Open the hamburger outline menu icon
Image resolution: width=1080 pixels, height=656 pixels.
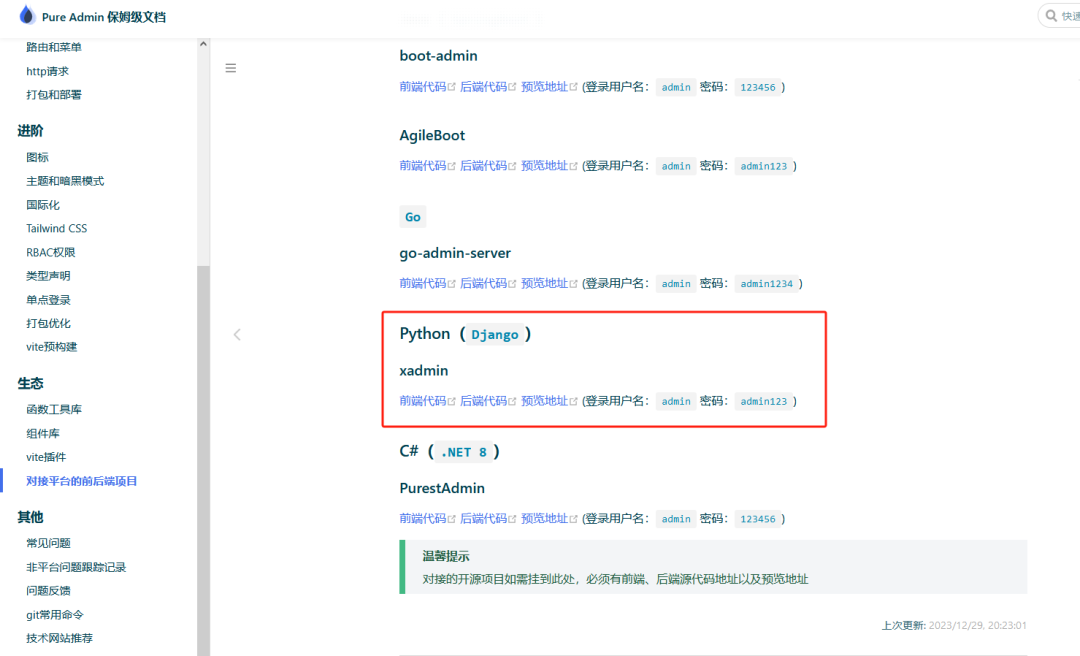coord(231,68)
